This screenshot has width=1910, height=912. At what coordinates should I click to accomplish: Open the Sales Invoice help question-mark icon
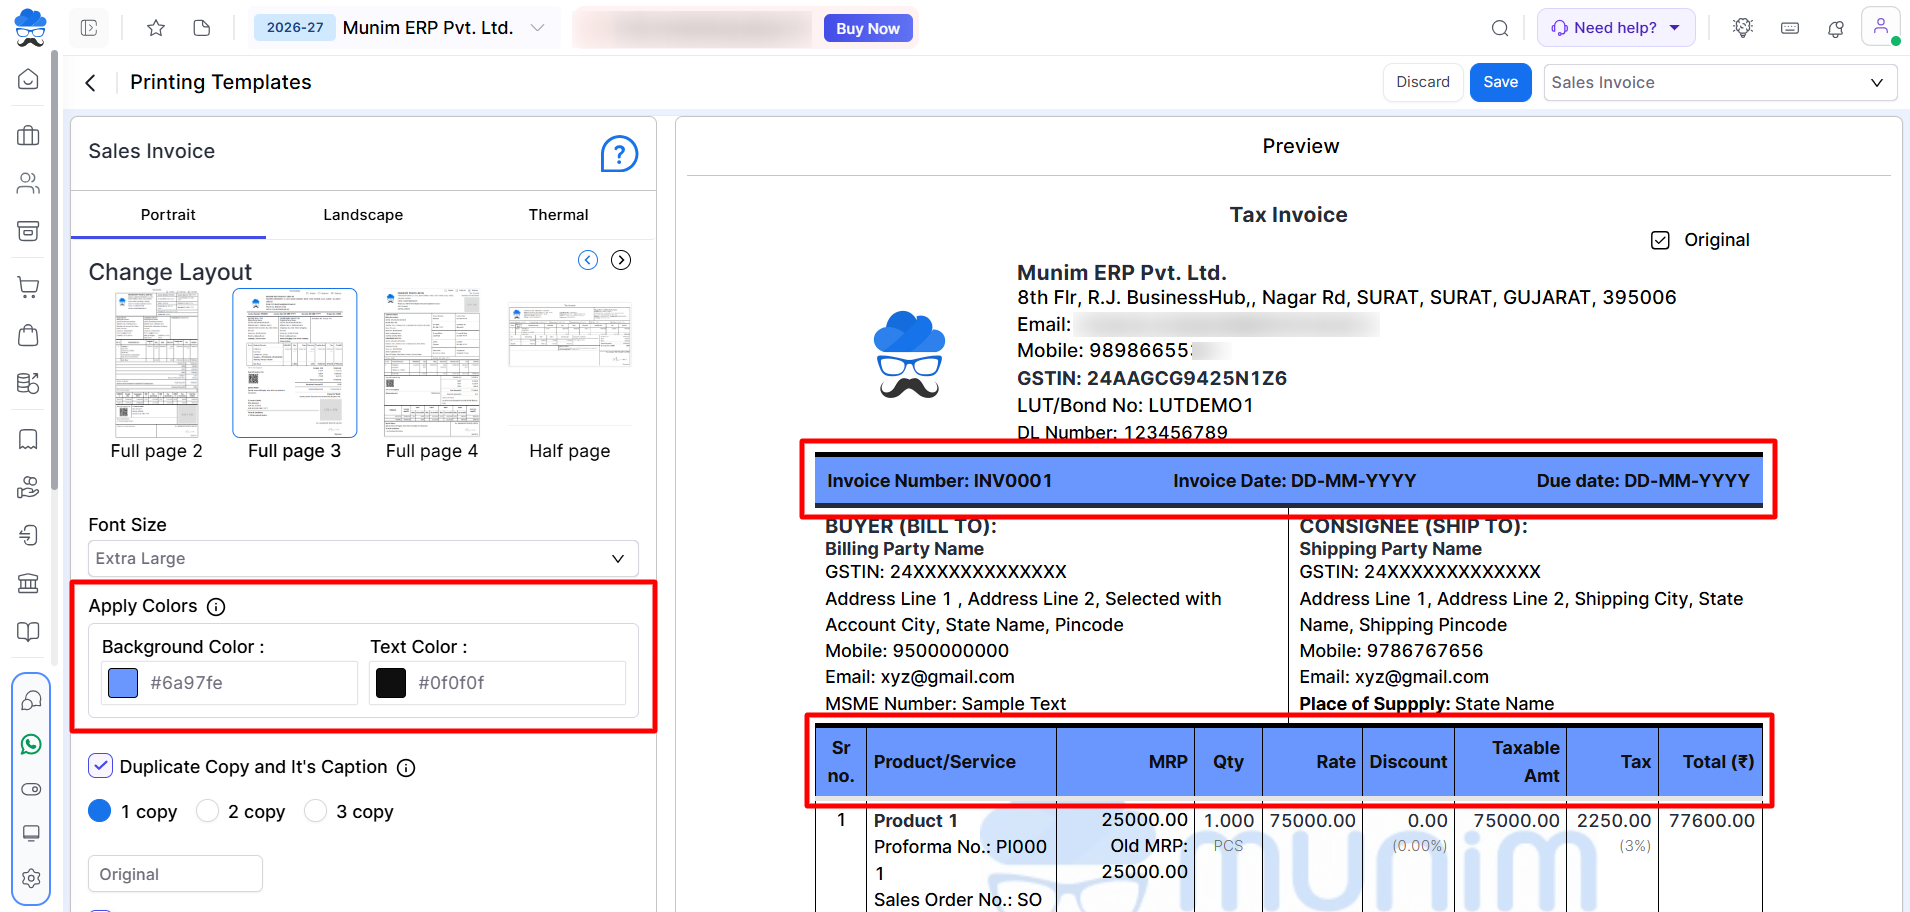pyautogui.click(x=619, y=154)
